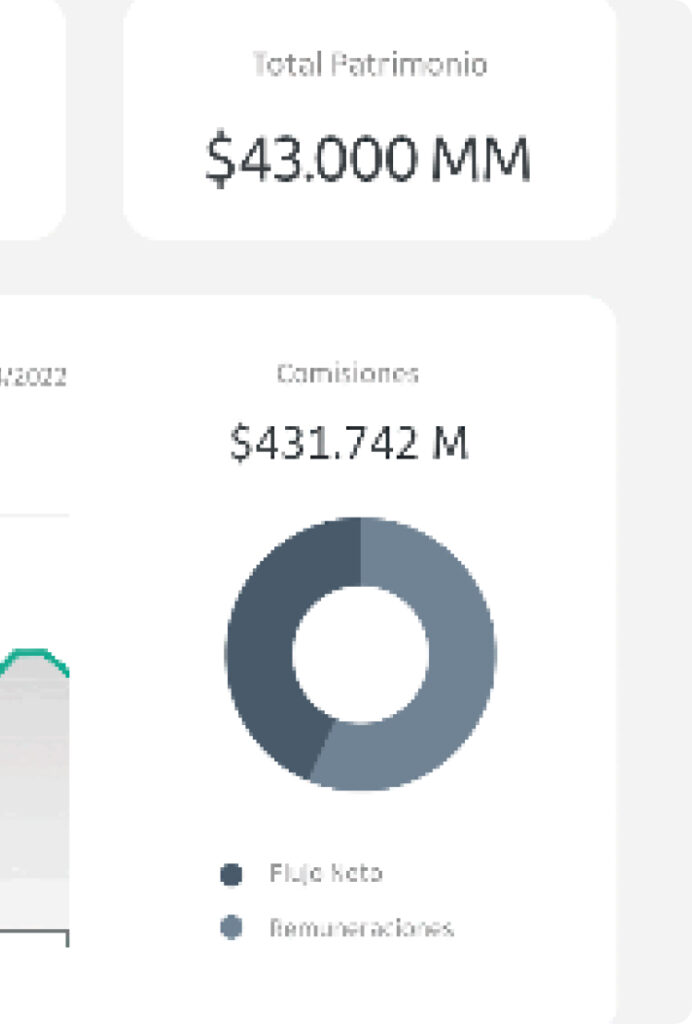Click the white center of the donut chart
692x1024 pixels.
point(360,654)
